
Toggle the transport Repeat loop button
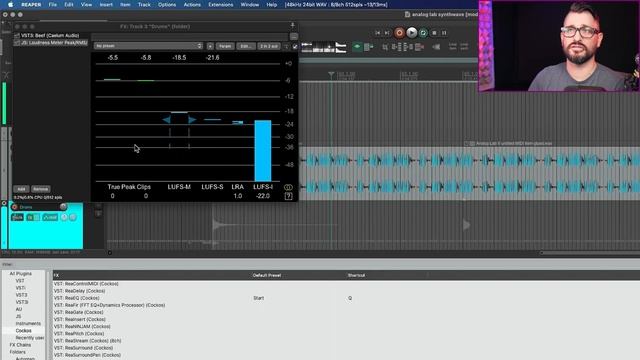(423, 33)
